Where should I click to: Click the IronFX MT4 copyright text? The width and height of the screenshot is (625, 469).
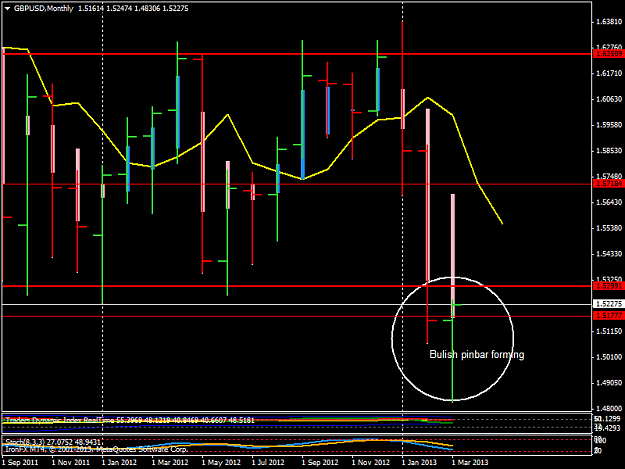(96, 449)
